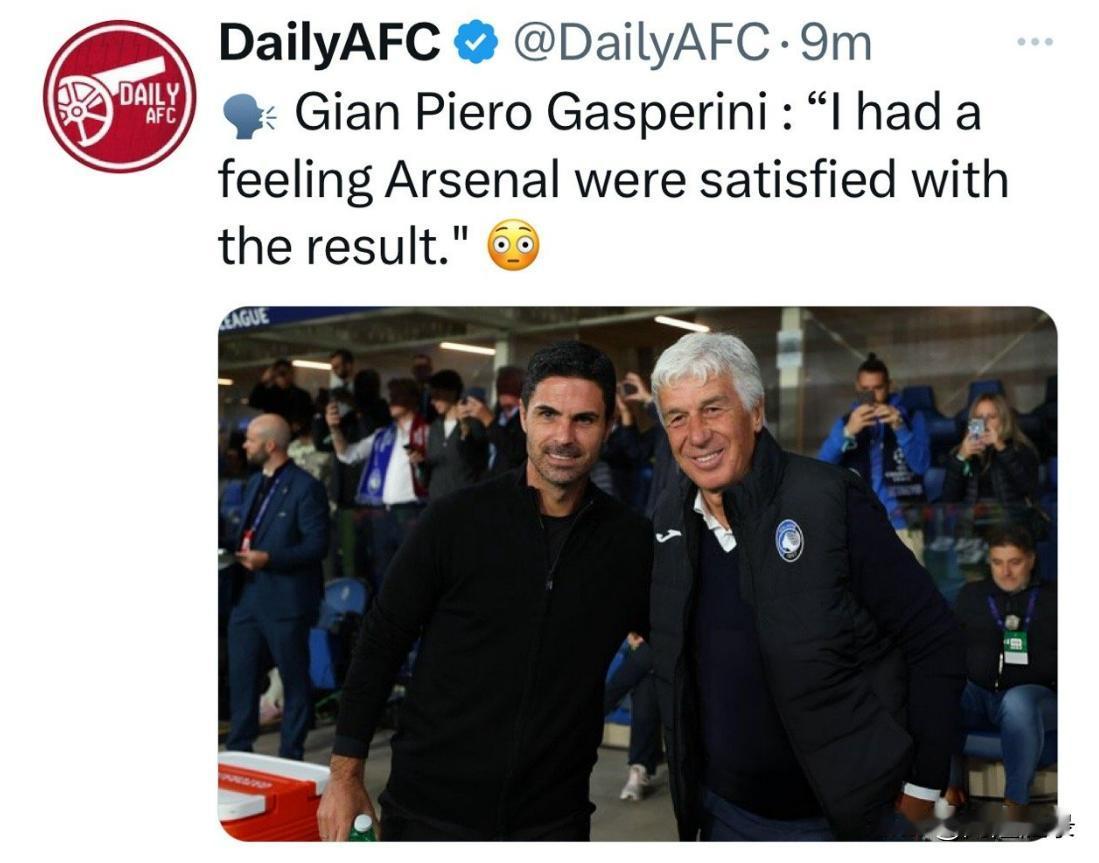Open the DailyAFC display name link
This screenshot has height=863, width=1099.
point(329,42)
